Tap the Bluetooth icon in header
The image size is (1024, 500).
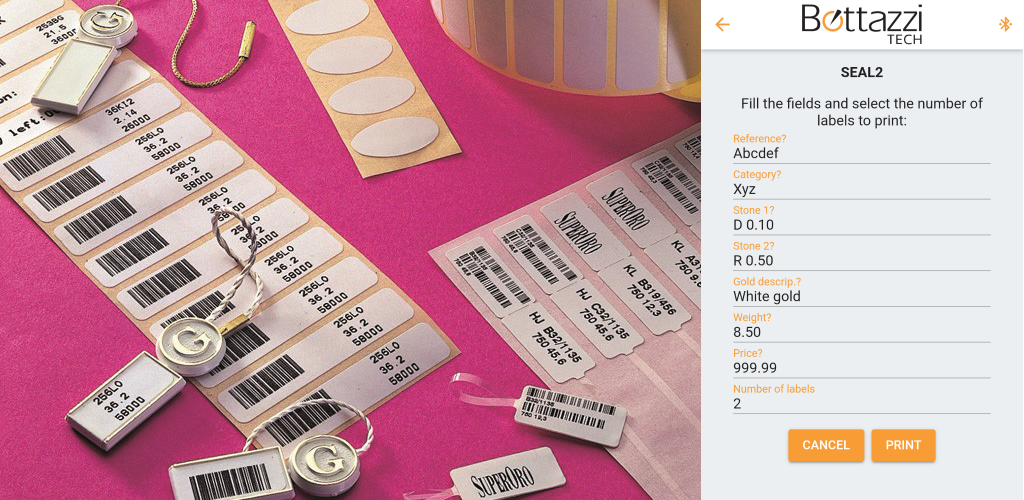(x=1004, y=24)
